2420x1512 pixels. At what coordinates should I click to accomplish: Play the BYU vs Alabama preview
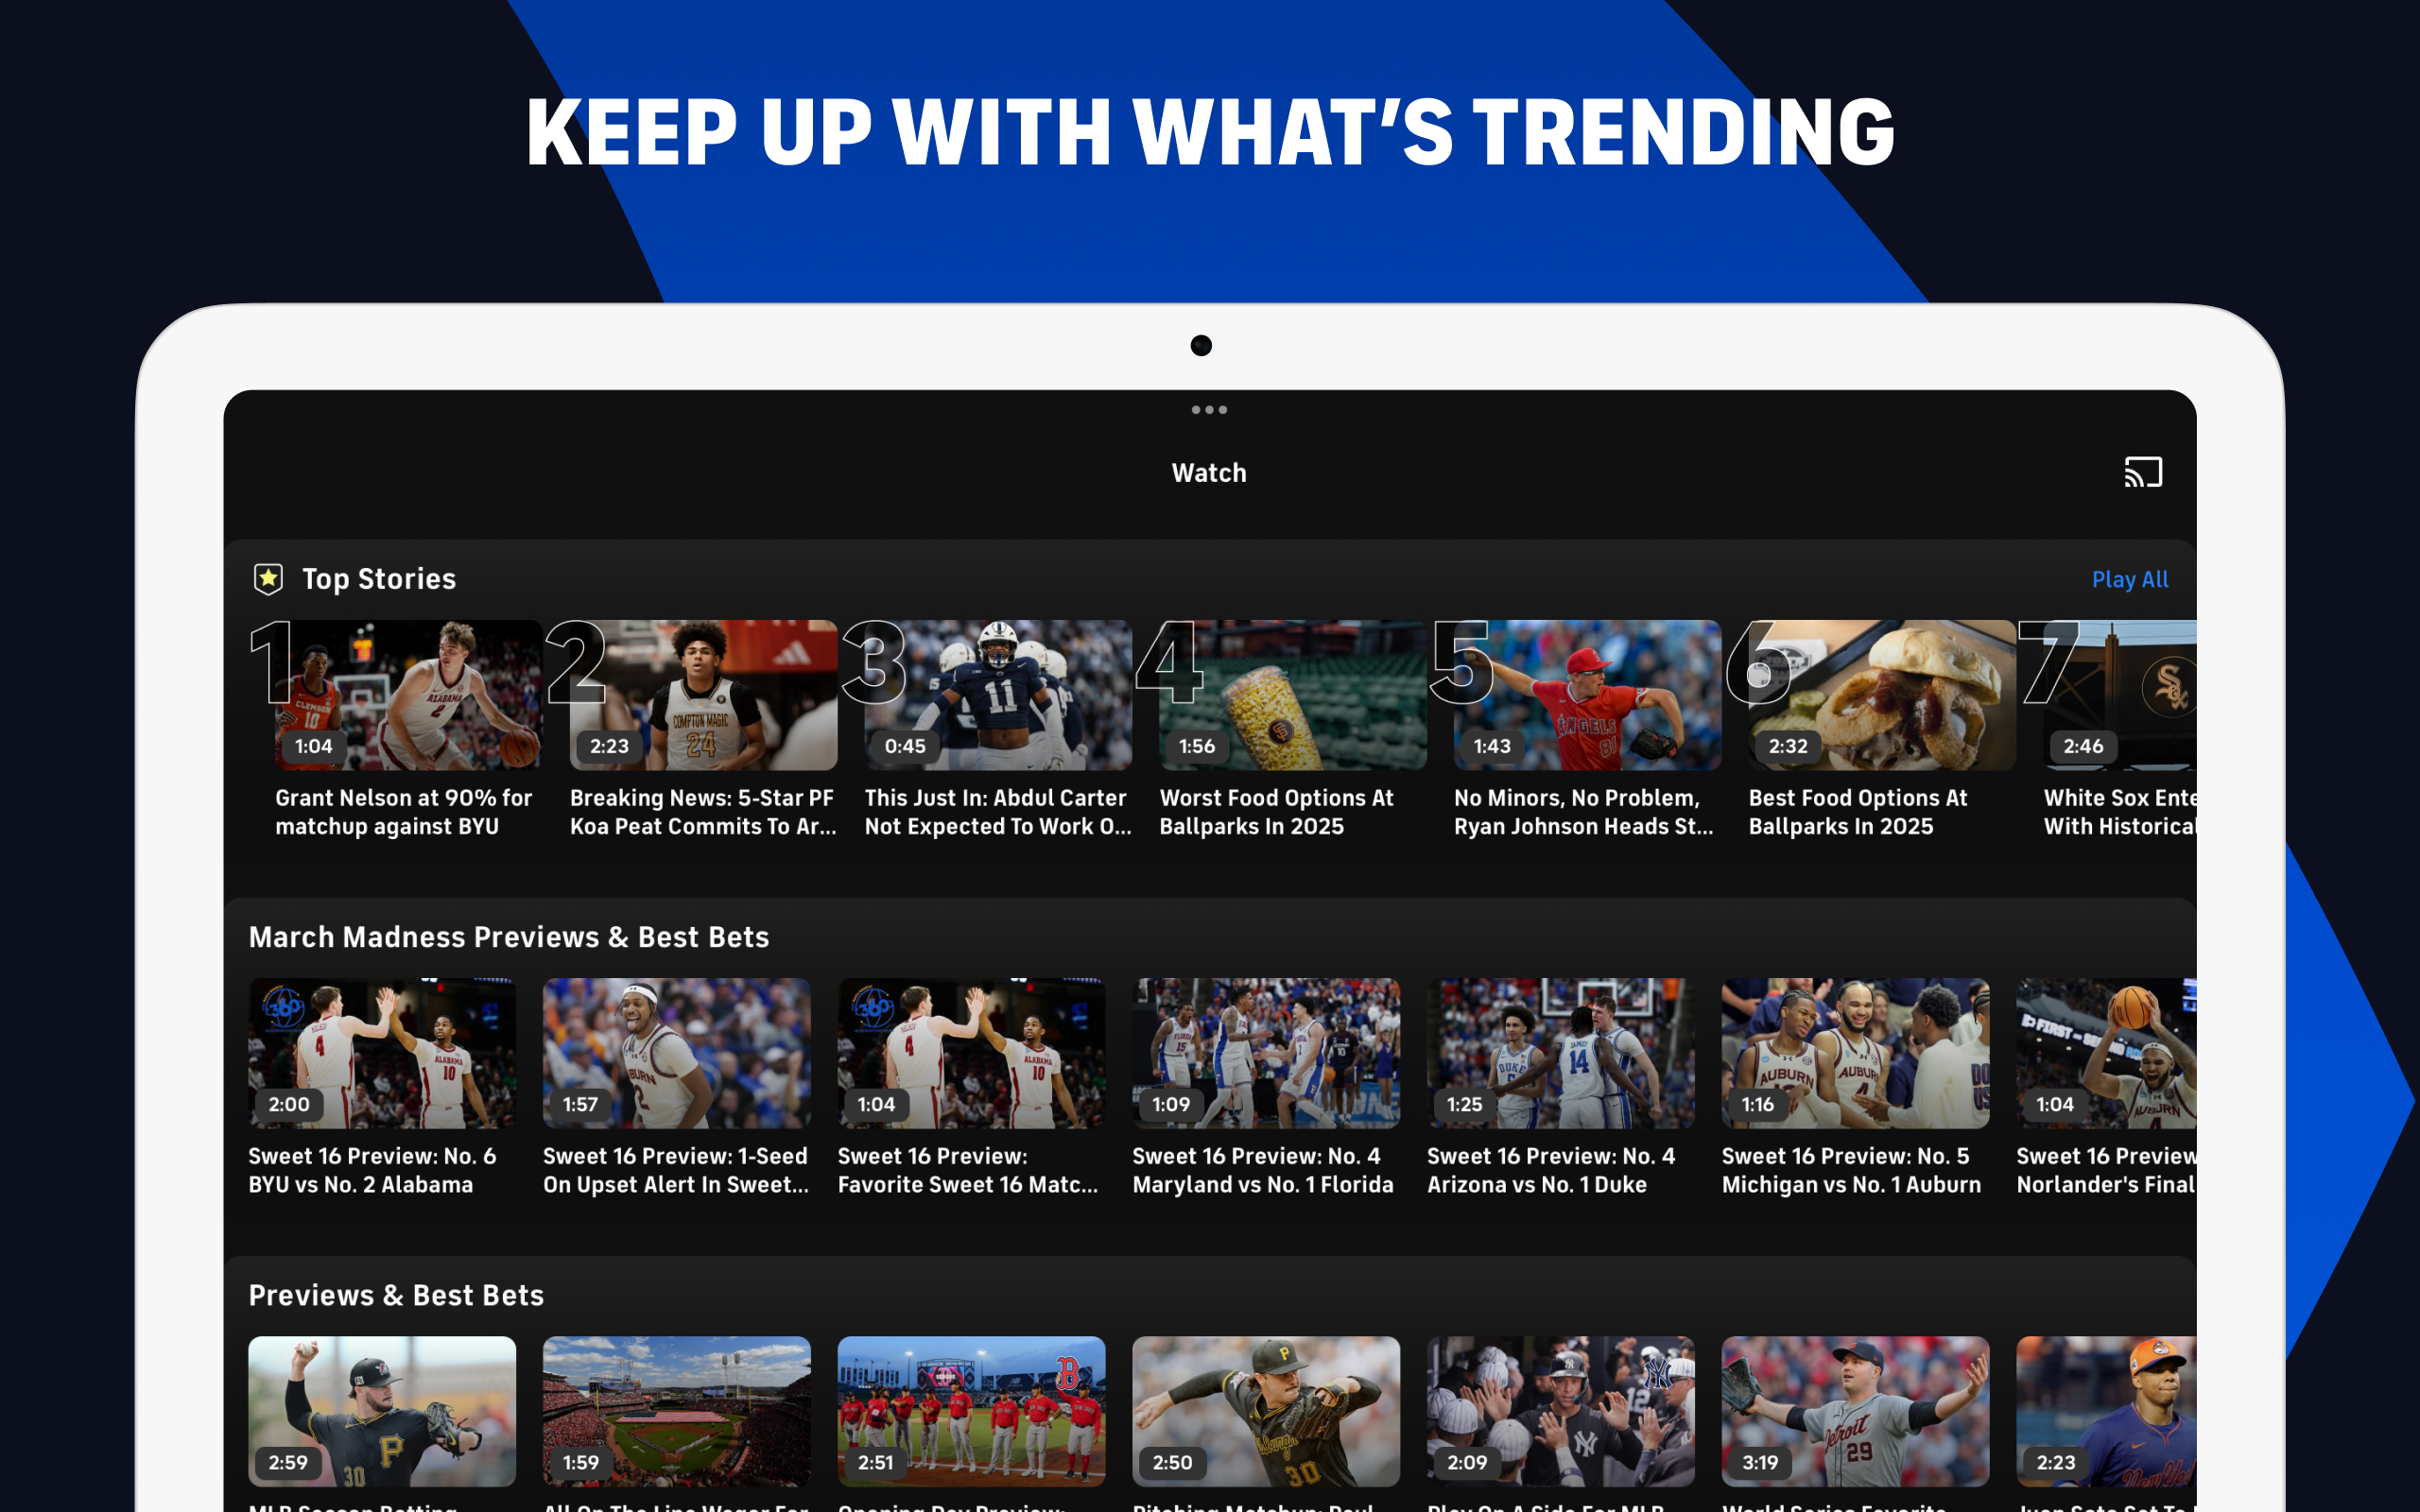tap(382, 1053)
